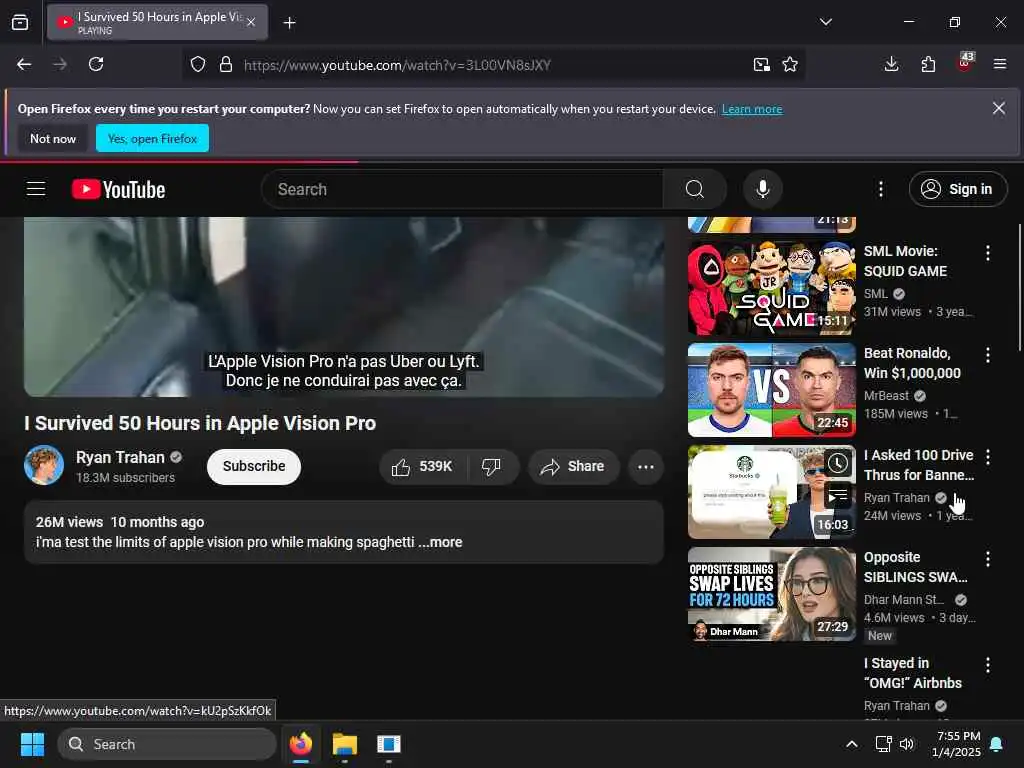This screenshot has height=768, width=1024.
Task: Open options menu for I Stayed in OMG Airbnbs
Action: coord(987,664)
